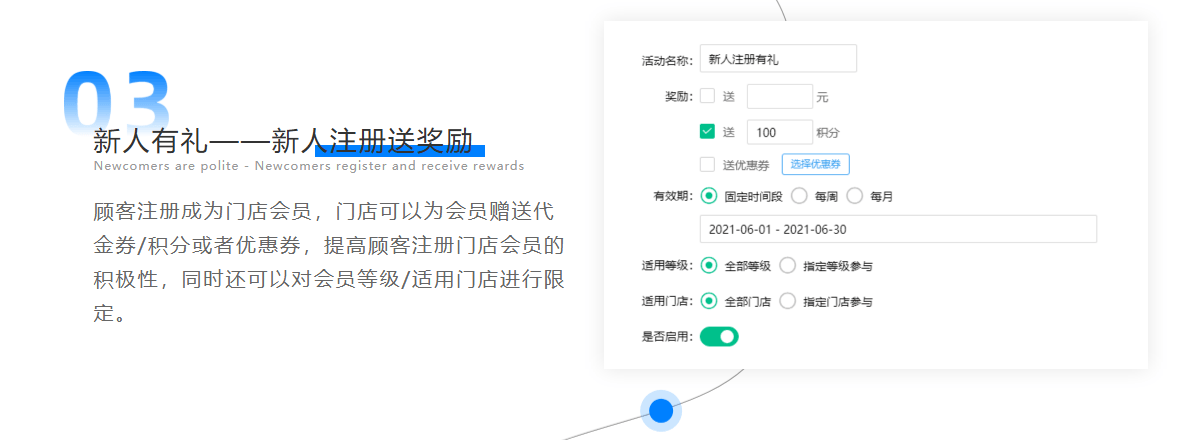1189x440 pixels.
Task: Choose the 每月 validity radio button
Action: [854, 196]
